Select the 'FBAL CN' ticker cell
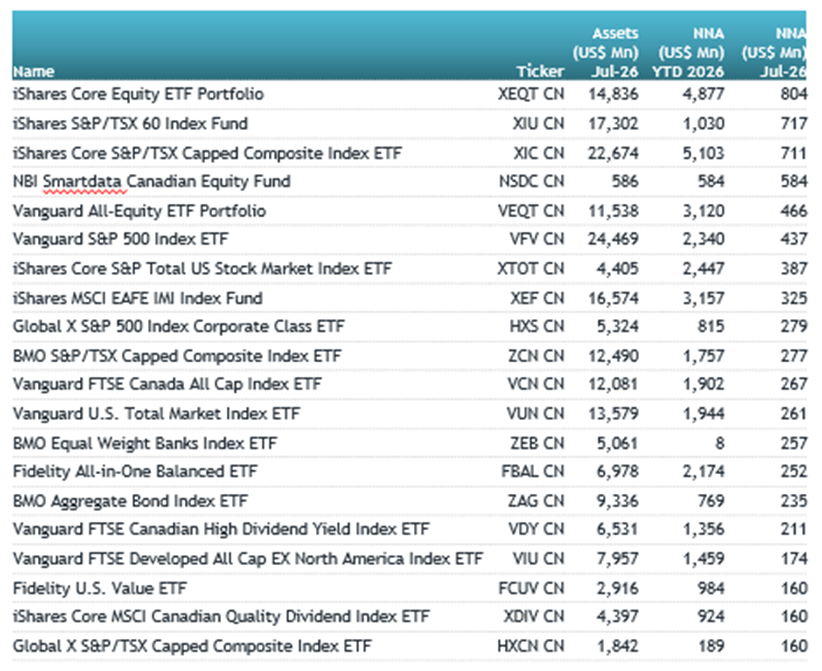The image size is (822, 671). [533, 471]
